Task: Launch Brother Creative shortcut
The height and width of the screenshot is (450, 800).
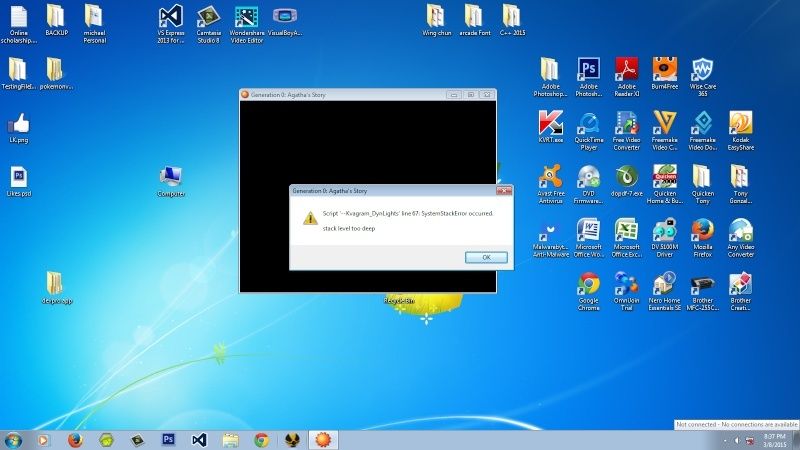Action: pos(740,291)
